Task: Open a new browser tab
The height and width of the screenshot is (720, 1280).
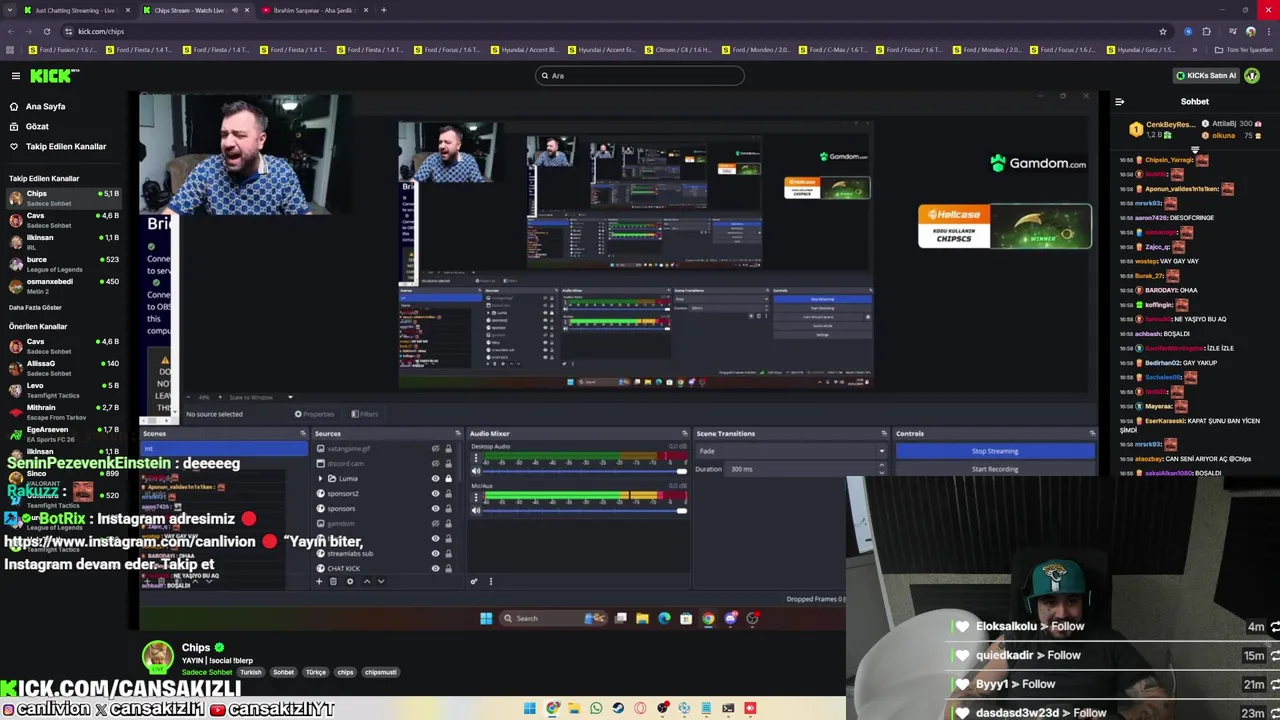Action: point(384,10)
